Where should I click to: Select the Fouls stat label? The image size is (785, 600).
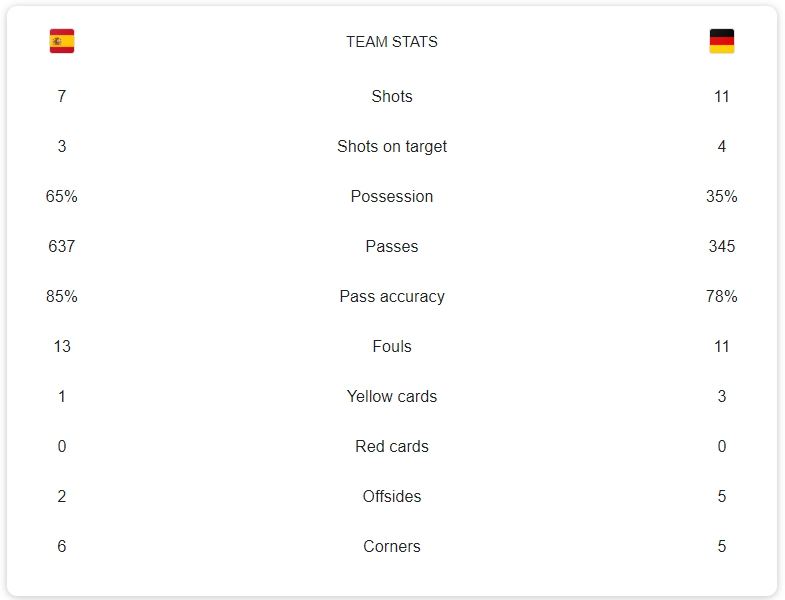tap(392, 347)
